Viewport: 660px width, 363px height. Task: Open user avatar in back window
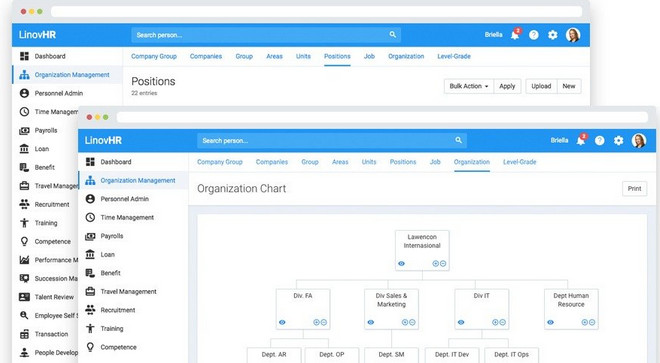(x=573, y=35)
